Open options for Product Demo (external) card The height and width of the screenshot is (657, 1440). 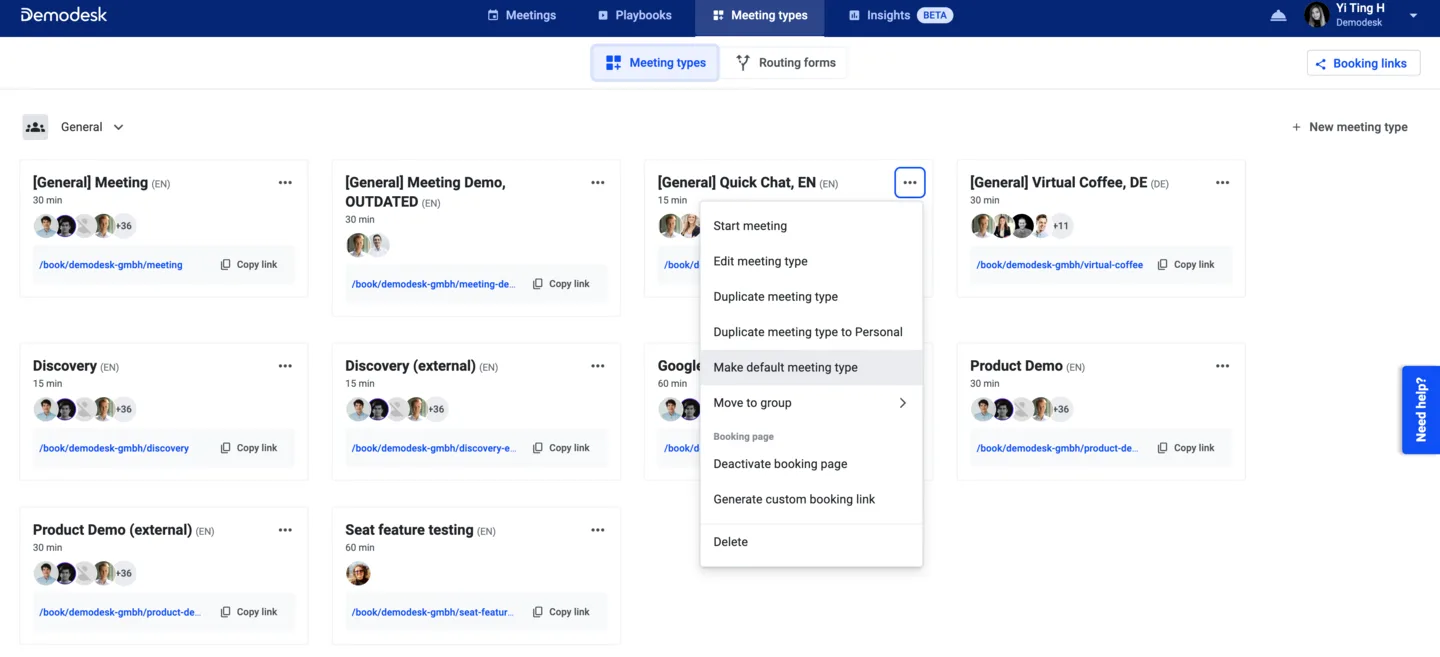[285, 530]
